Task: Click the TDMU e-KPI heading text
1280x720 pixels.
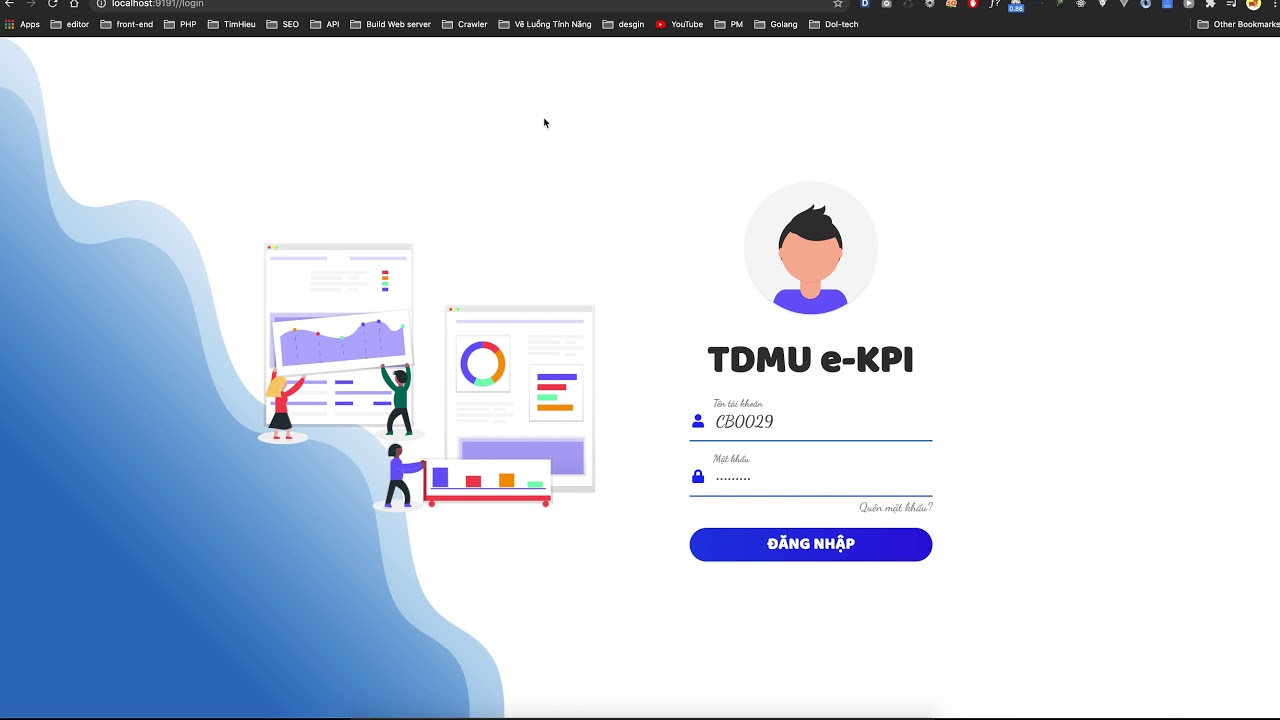Action: point(810,360)
